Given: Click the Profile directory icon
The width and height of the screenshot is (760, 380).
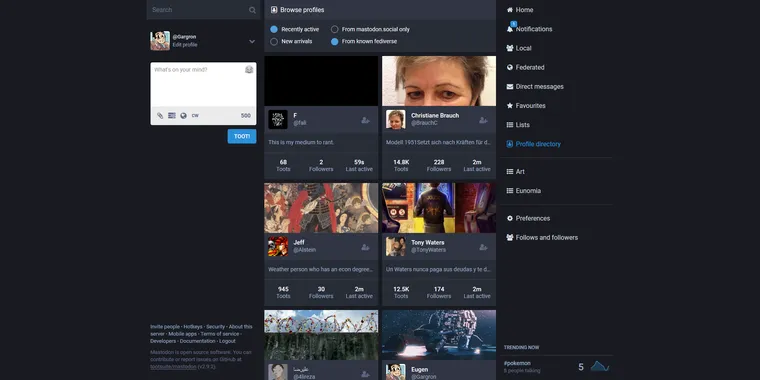Looking at the screenshot, I should (510, 144).
